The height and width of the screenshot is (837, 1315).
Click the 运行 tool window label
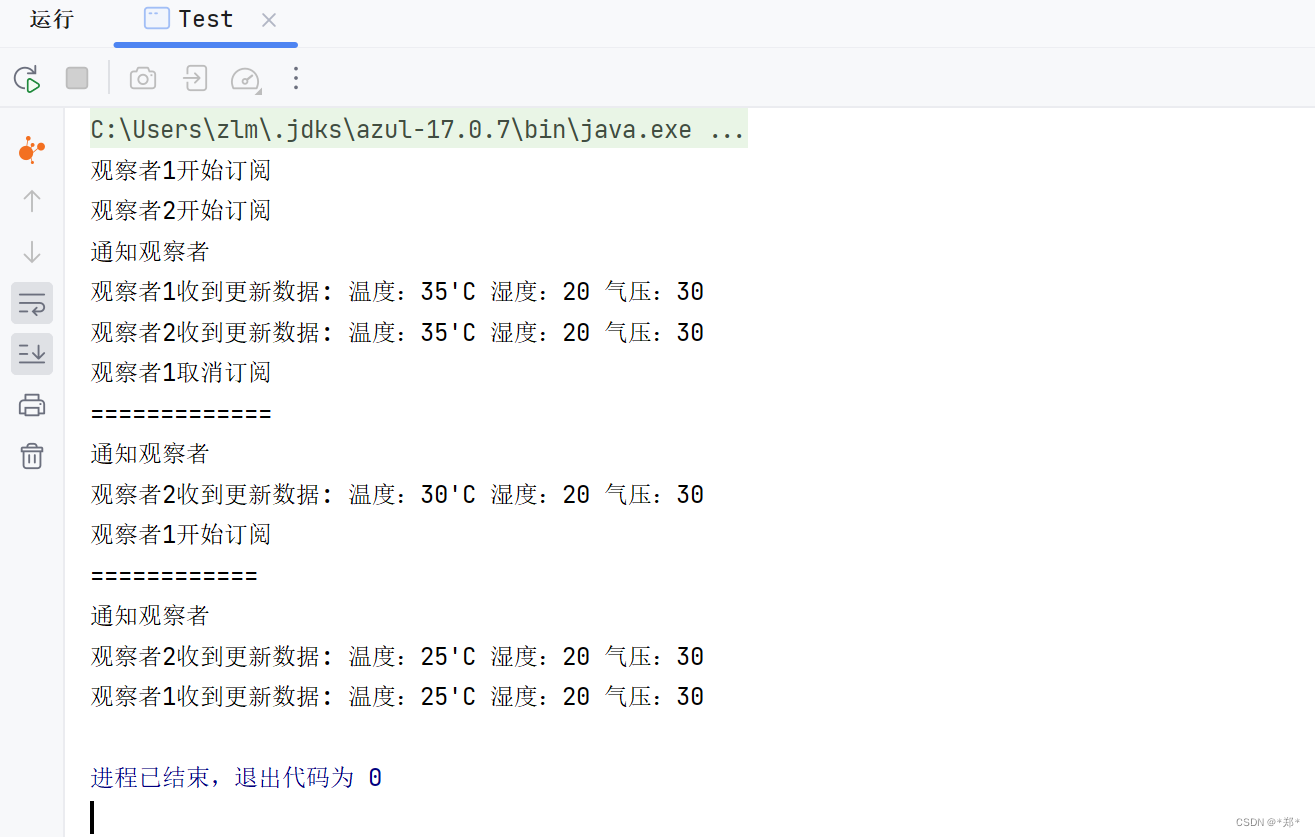(x=52, y=19)
